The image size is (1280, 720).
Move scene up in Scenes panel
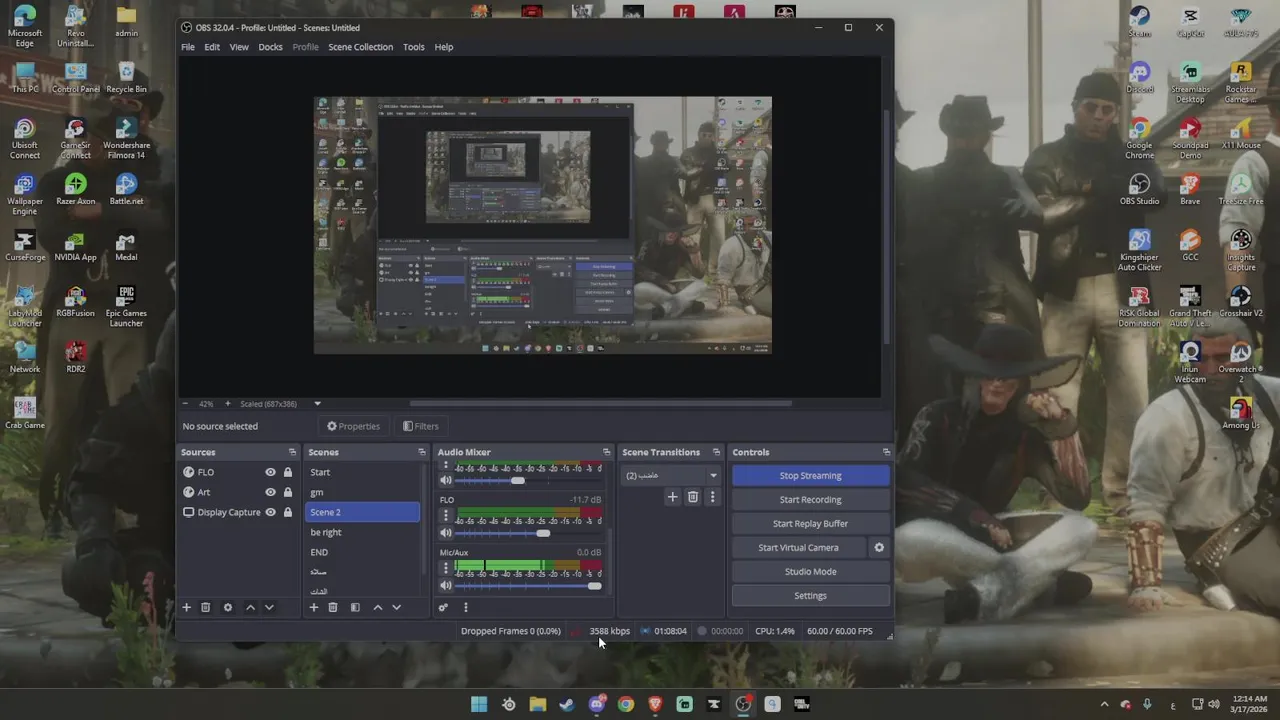(377, 607)
